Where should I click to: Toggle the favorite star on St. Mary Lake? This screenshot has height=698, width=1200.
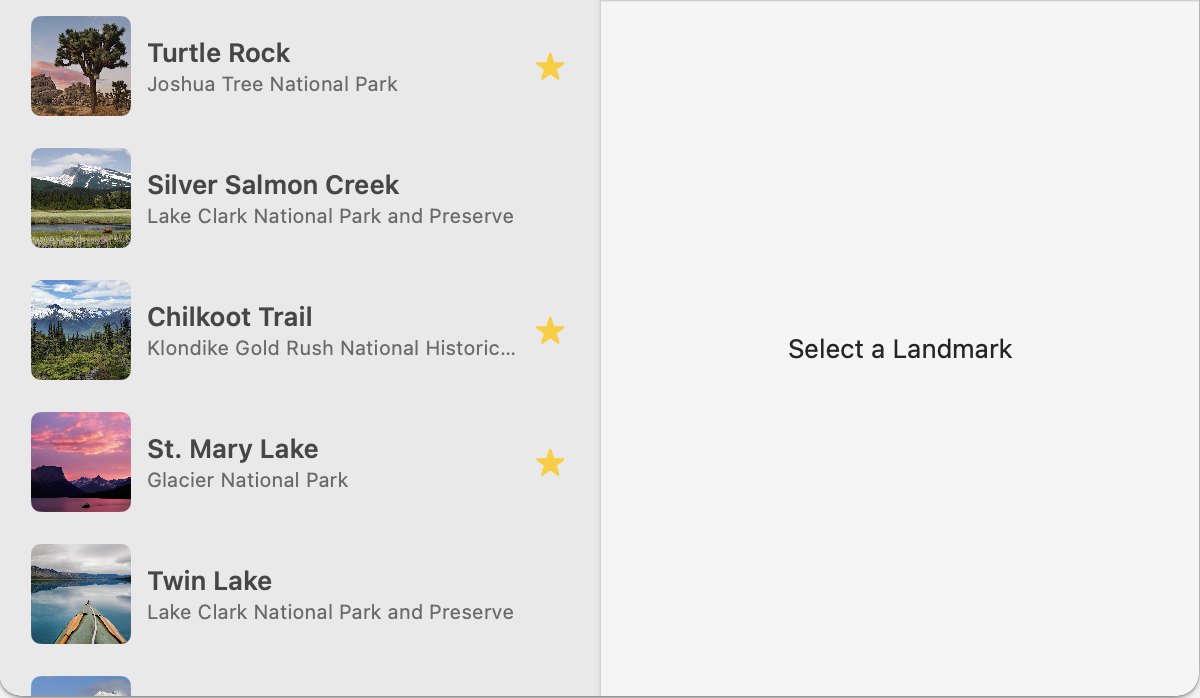point(550,462)
